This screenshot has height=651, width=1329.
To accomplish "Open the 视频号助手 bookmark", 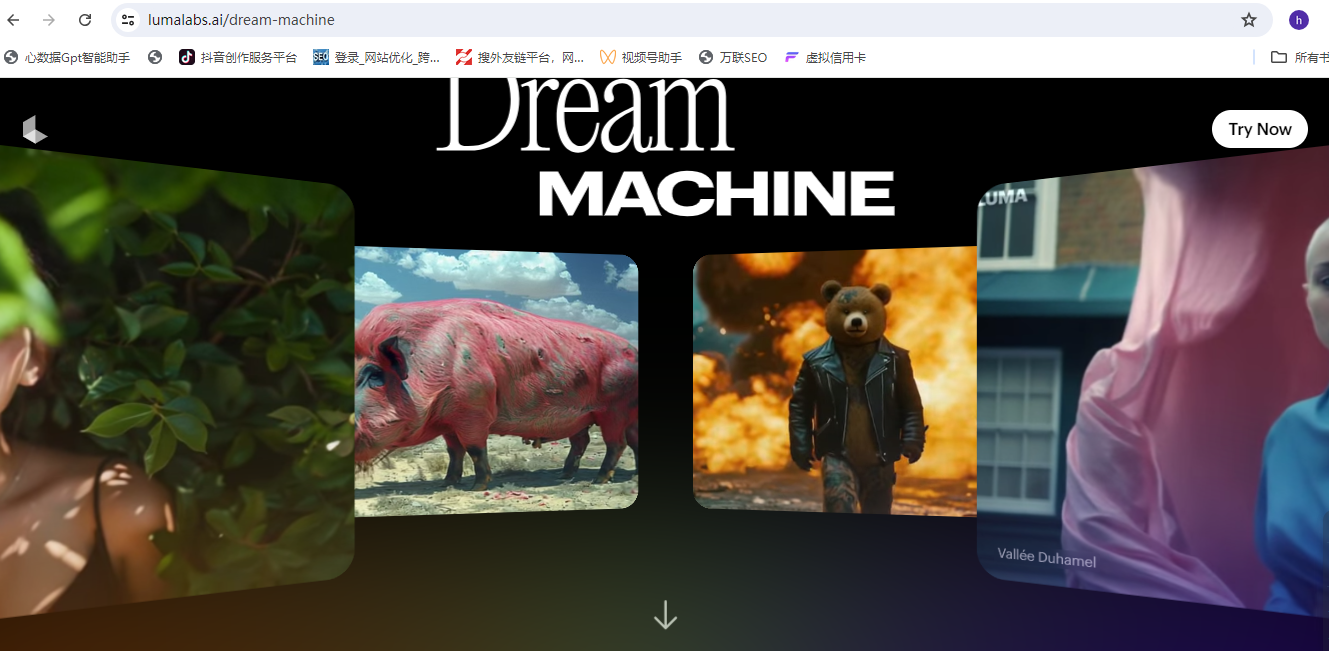I will click(x=641, y=58).
